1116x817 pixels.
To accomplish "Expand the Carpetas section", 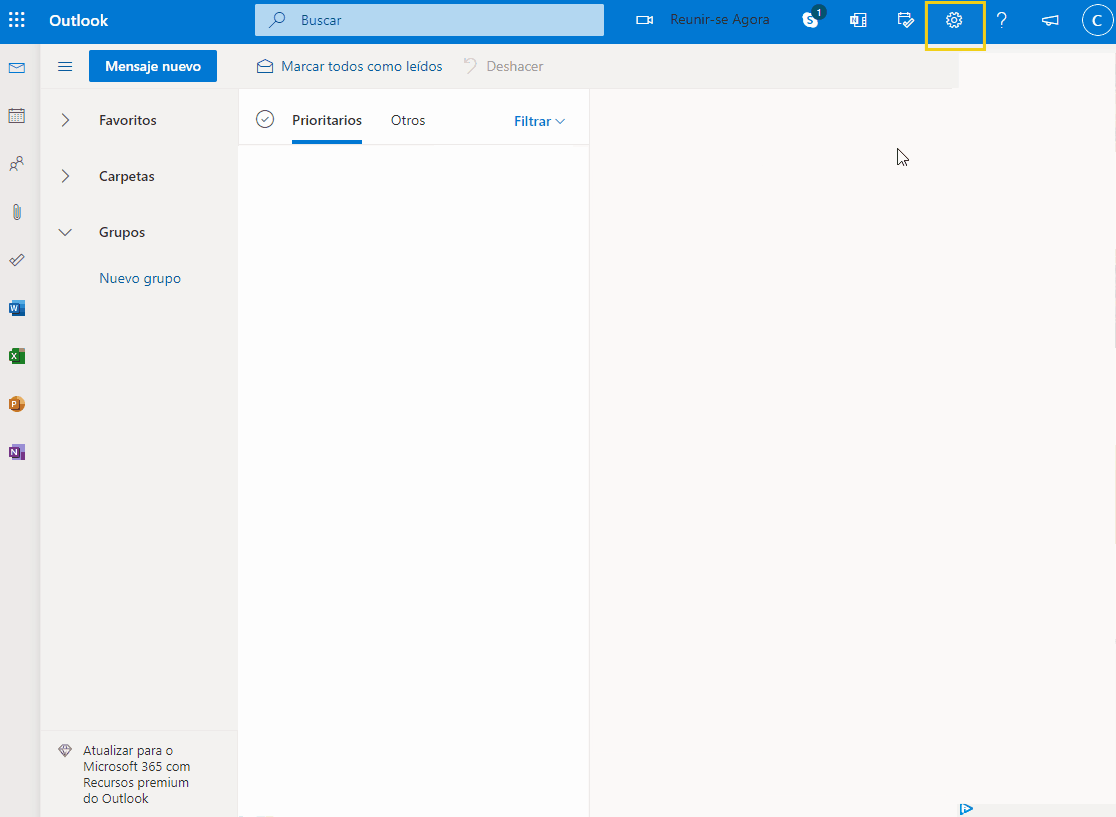I will [65, 176].
